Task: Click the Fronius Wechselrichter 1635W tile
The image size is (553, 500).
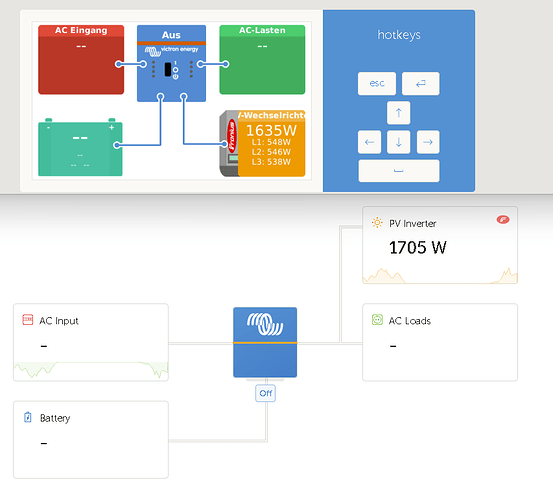Action: [x=262, y=144]
